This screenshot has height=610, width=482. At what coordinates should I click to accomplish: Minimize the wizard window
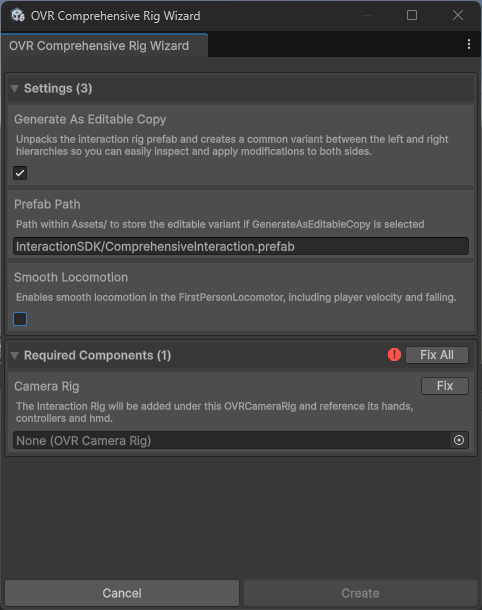(366, 16)
